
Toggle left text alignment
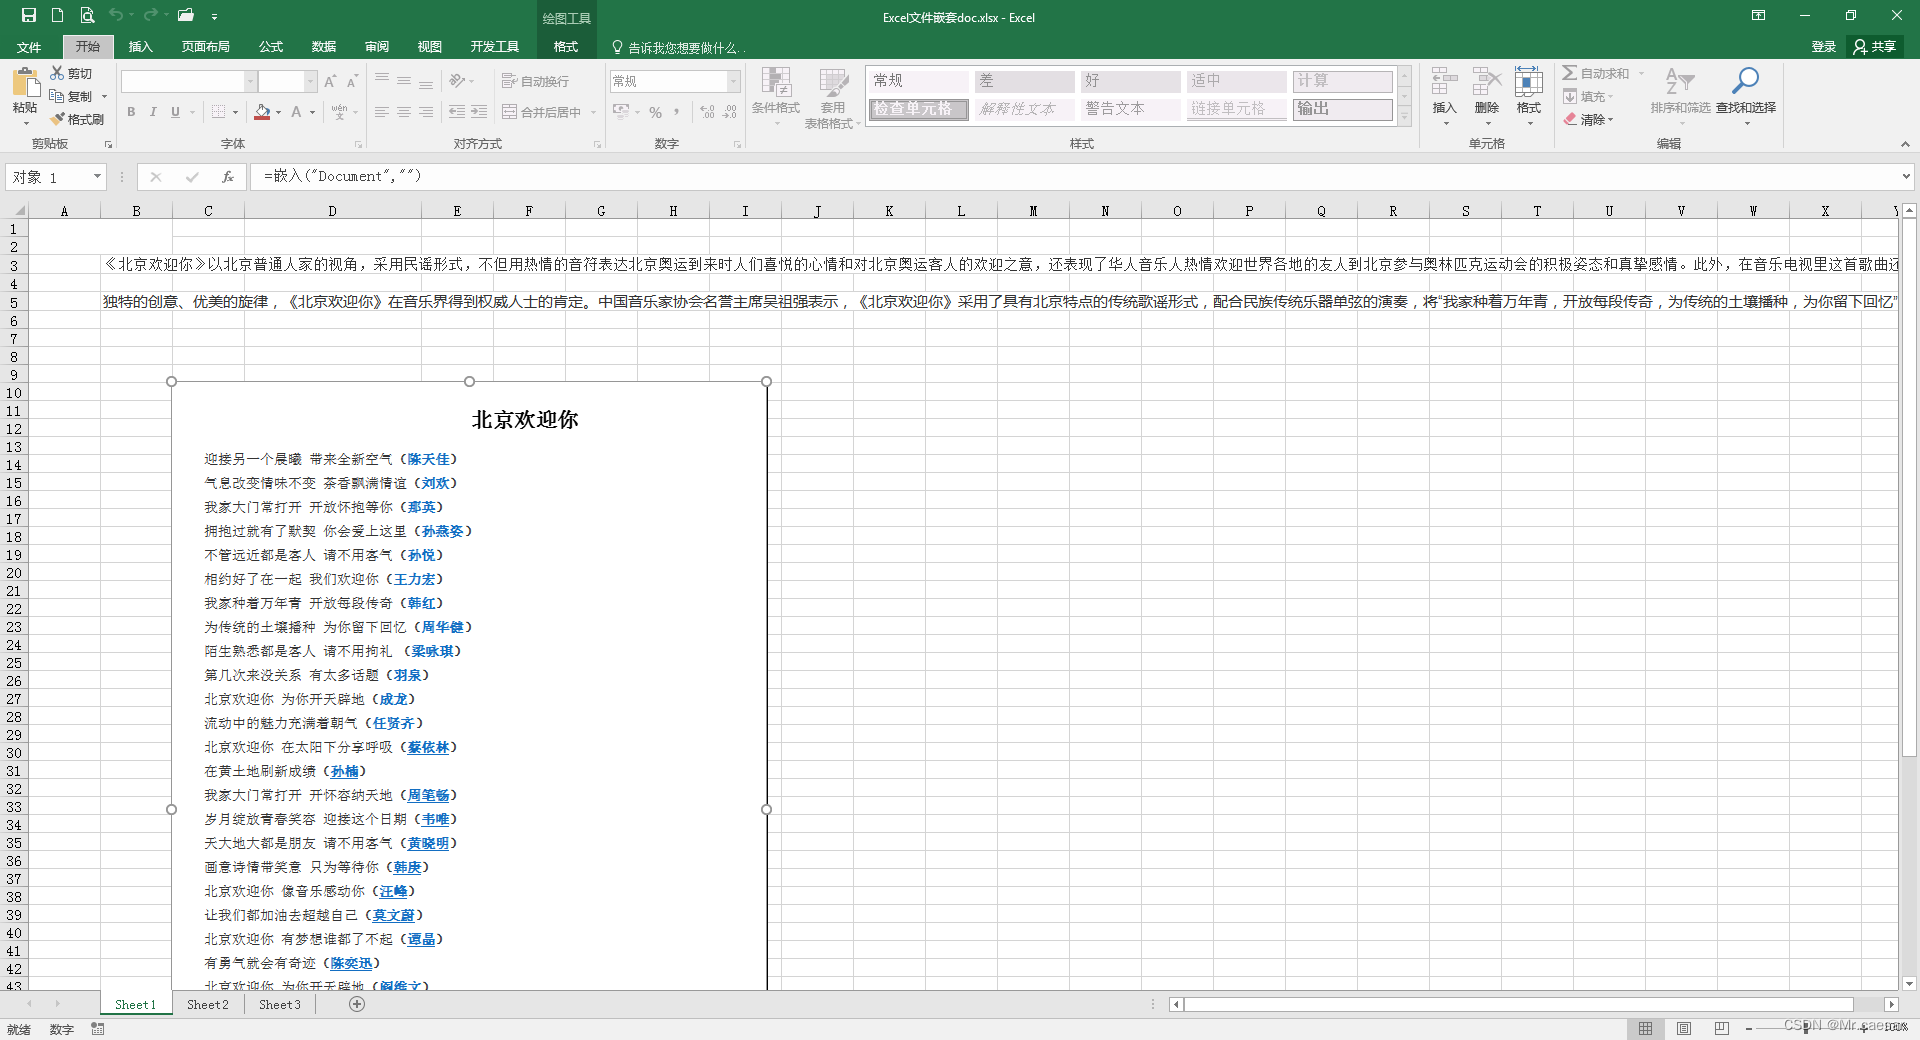381,112
